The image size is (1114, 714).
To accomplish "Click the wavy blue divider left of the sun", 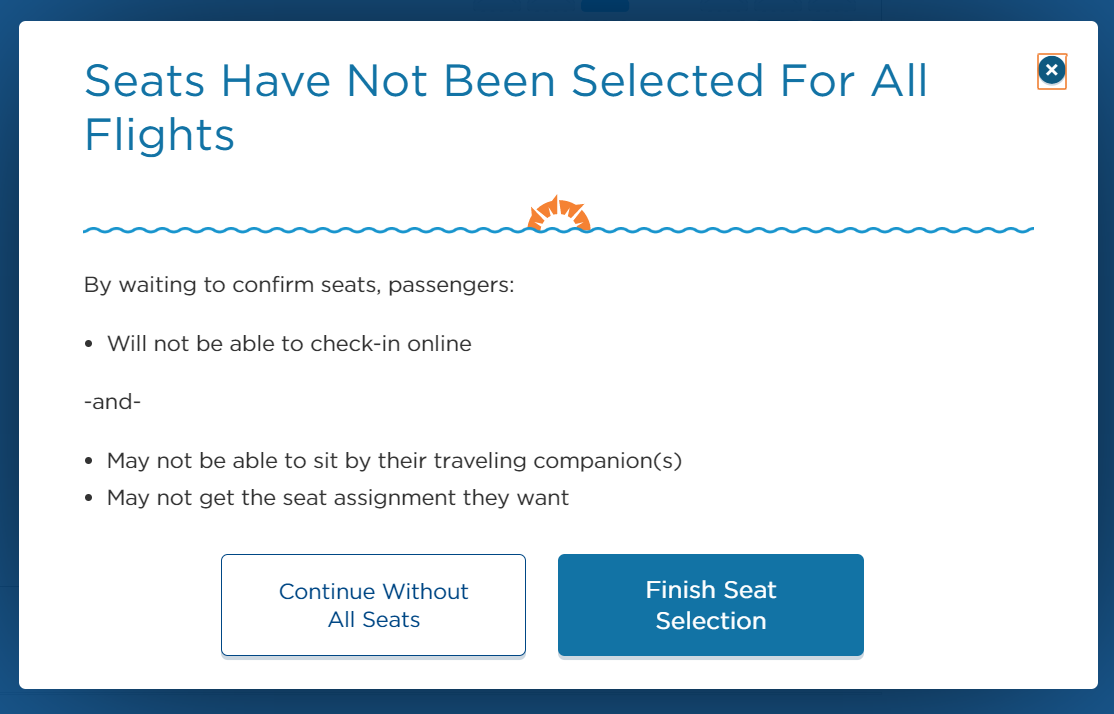I will (300, 230).
